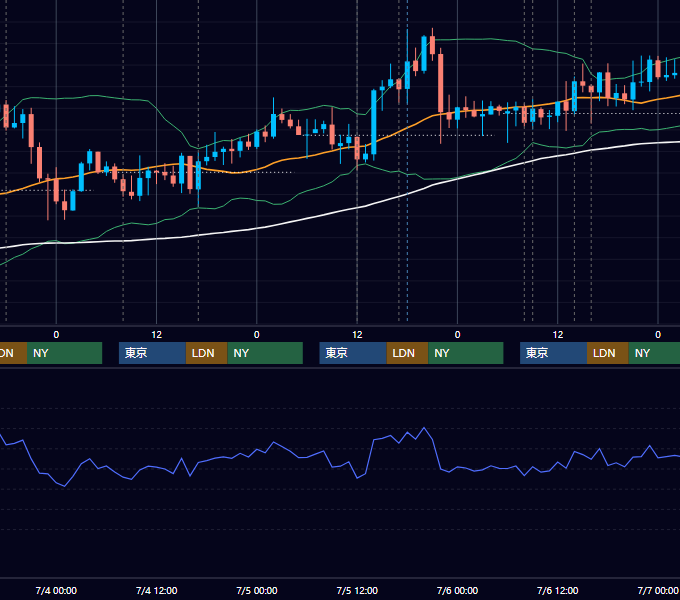Screen dimensions: 680x600
Task: Click the tall blue candle after 7/5 12:00
Action: tap(374, 122)
